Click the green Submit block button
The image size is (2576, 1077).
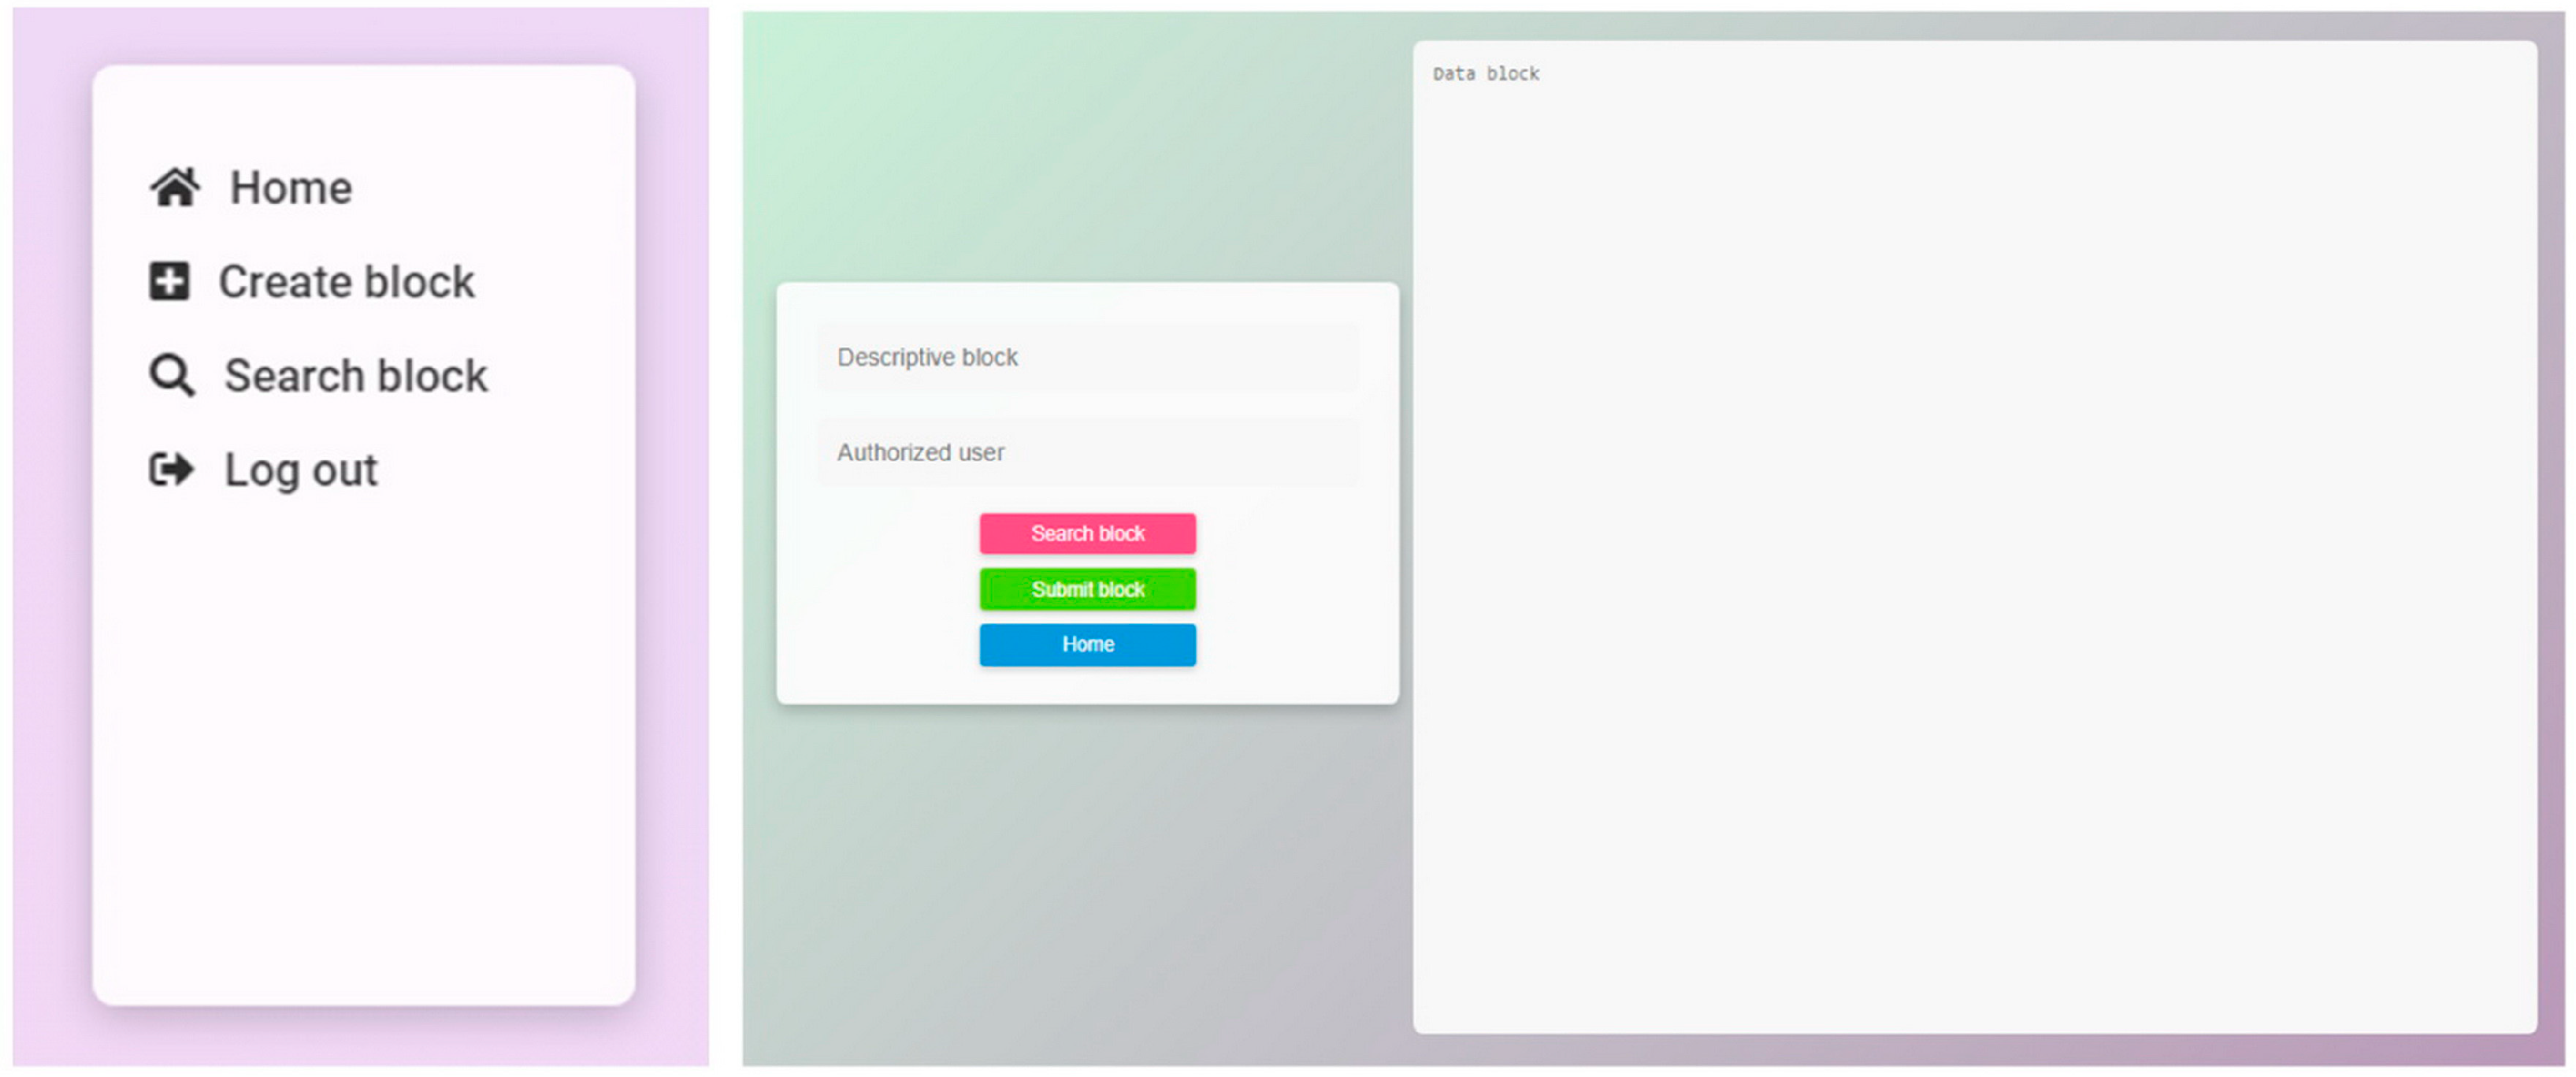(x=1088, y=589)
